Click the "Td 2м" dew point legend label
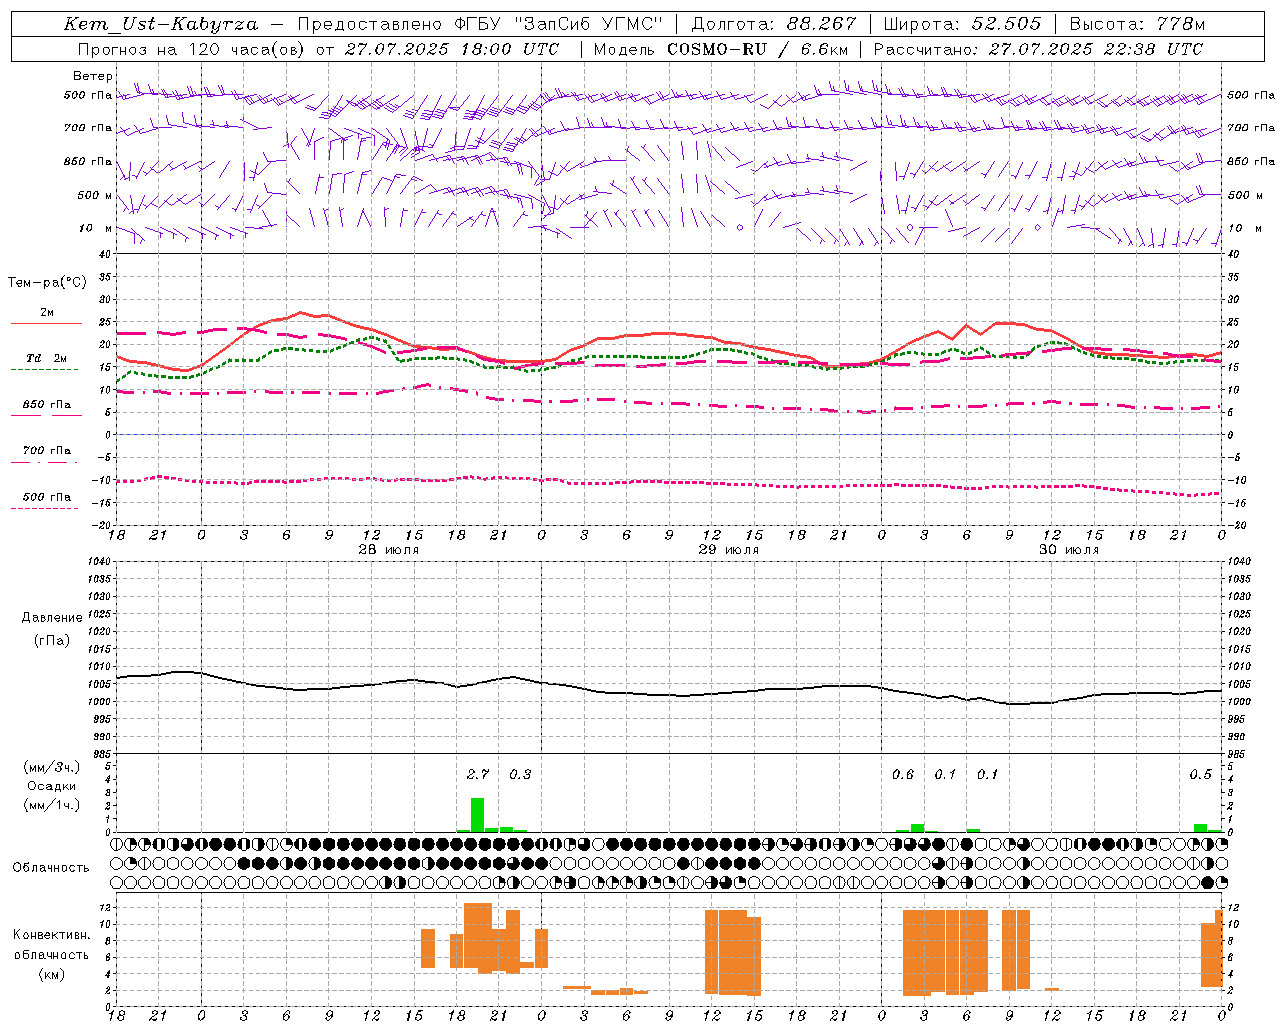 (47, 358)
